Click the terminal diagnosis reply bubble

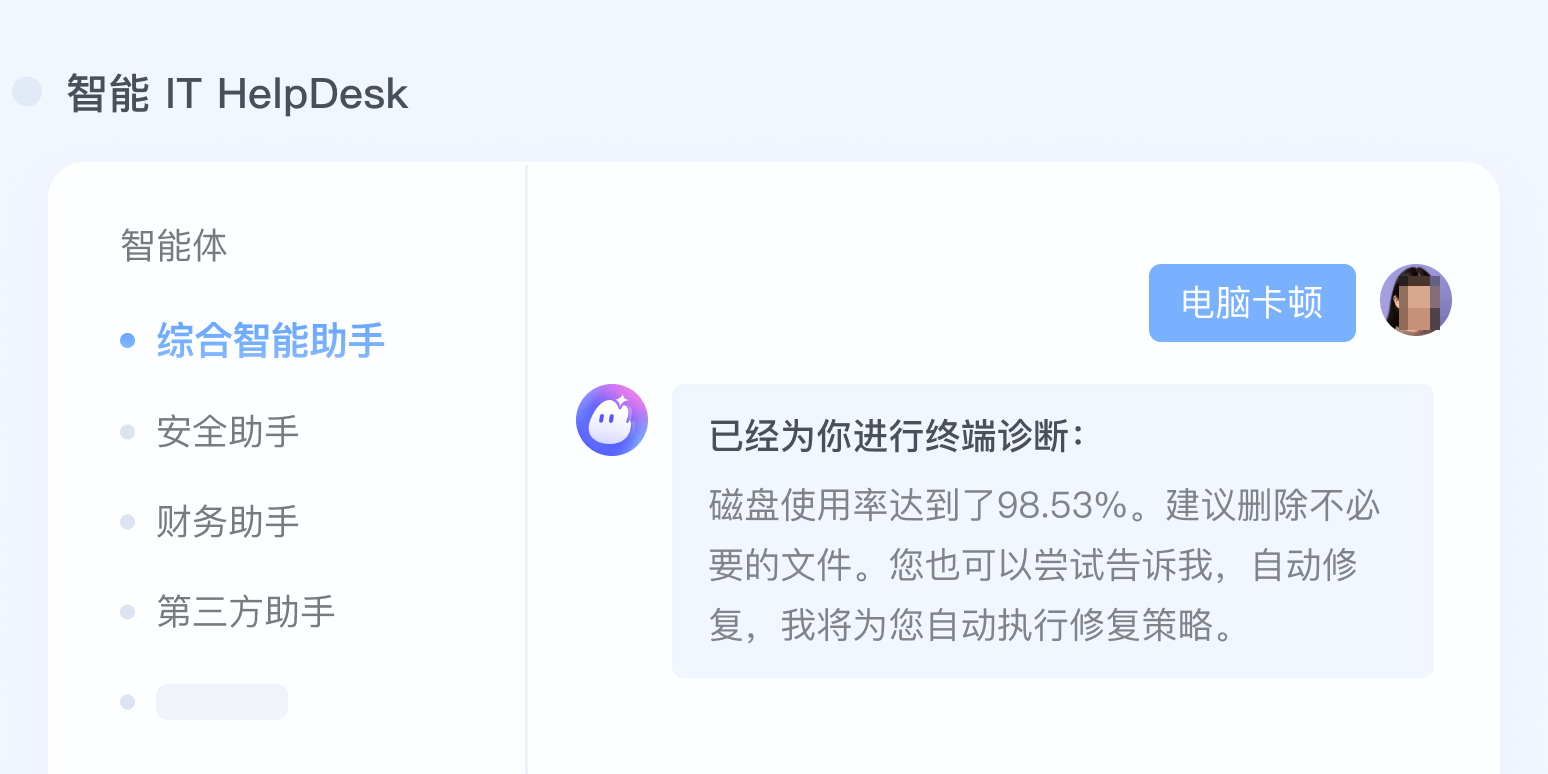pos(1052,530)
